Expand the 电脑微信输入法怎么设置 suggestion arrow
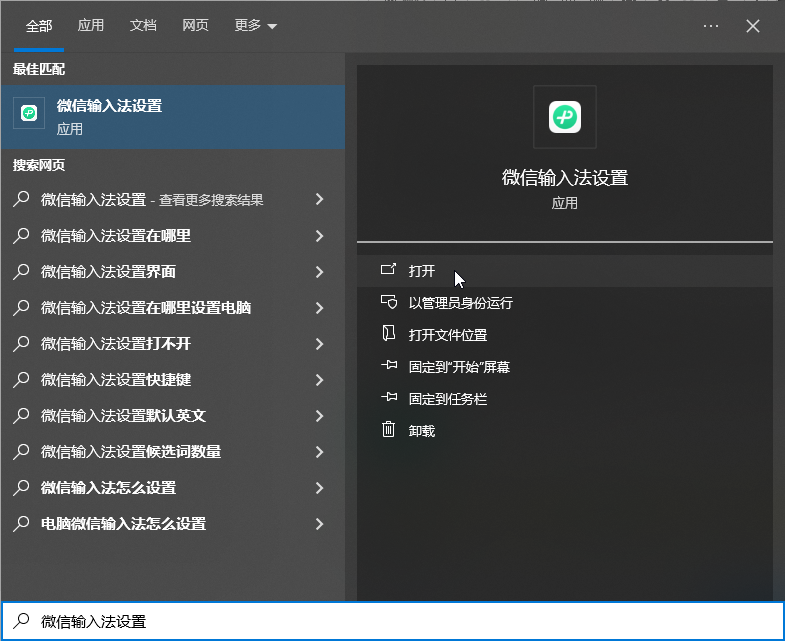Image resolution: width=785 pixels, height=641 pixels. point(319,524)
